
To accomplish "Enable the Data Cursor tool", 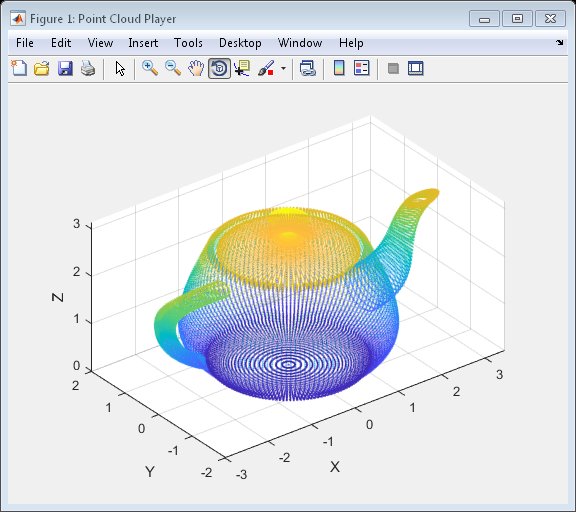I will point(242,68).
